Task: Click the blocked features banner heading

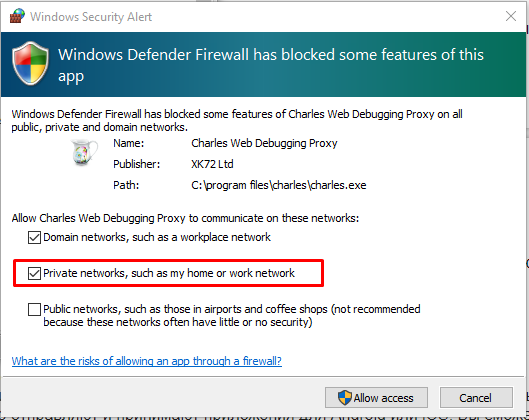Action: tap(271, 65)
